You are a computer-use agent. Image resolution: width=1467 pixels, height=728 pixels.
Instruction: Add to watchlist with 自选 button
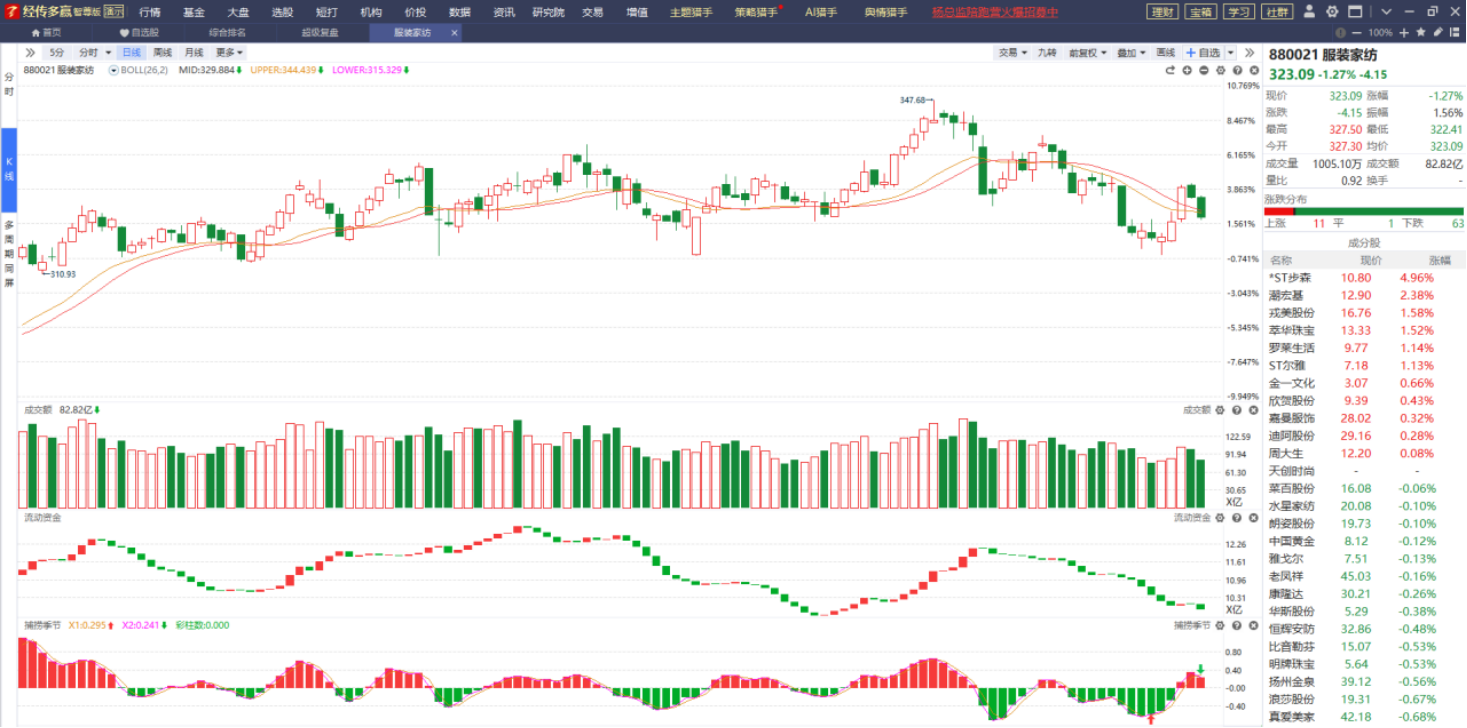pos(1204,52)
